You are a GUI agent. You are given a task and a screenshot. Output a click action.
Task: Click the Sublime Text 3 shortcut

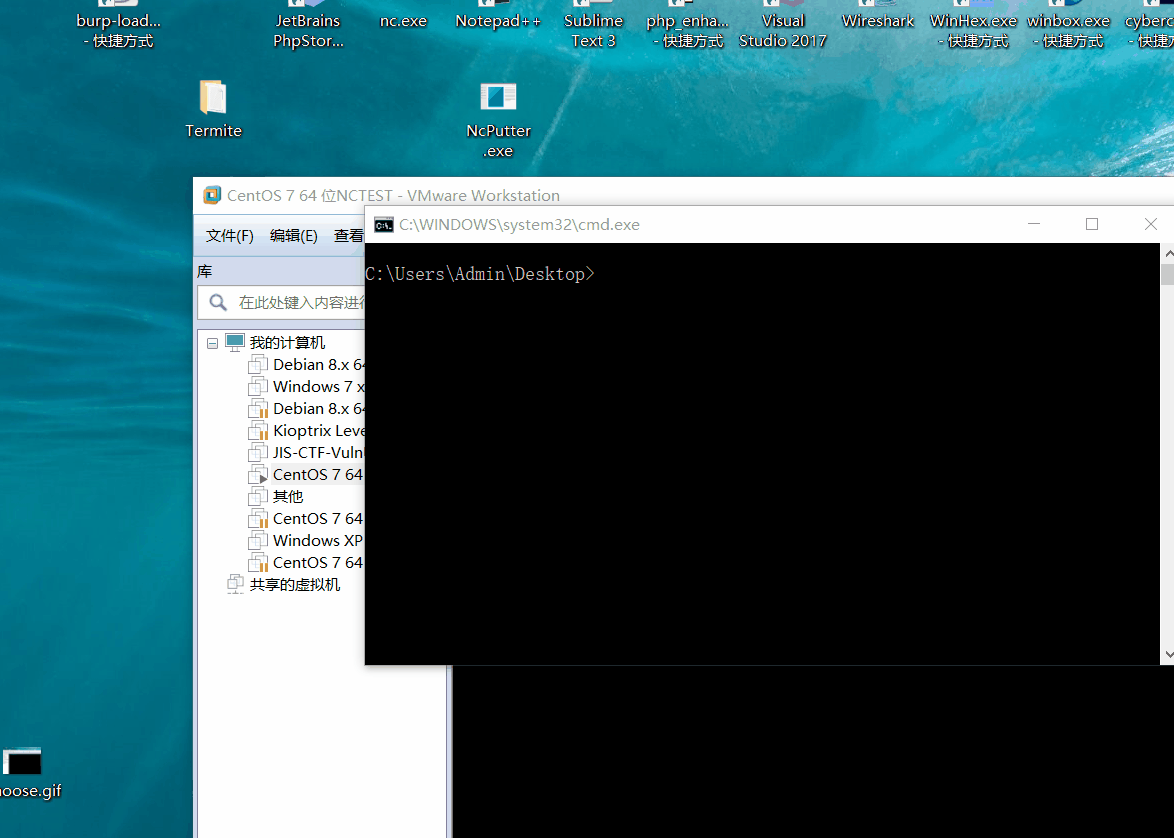tap(593, 29)
